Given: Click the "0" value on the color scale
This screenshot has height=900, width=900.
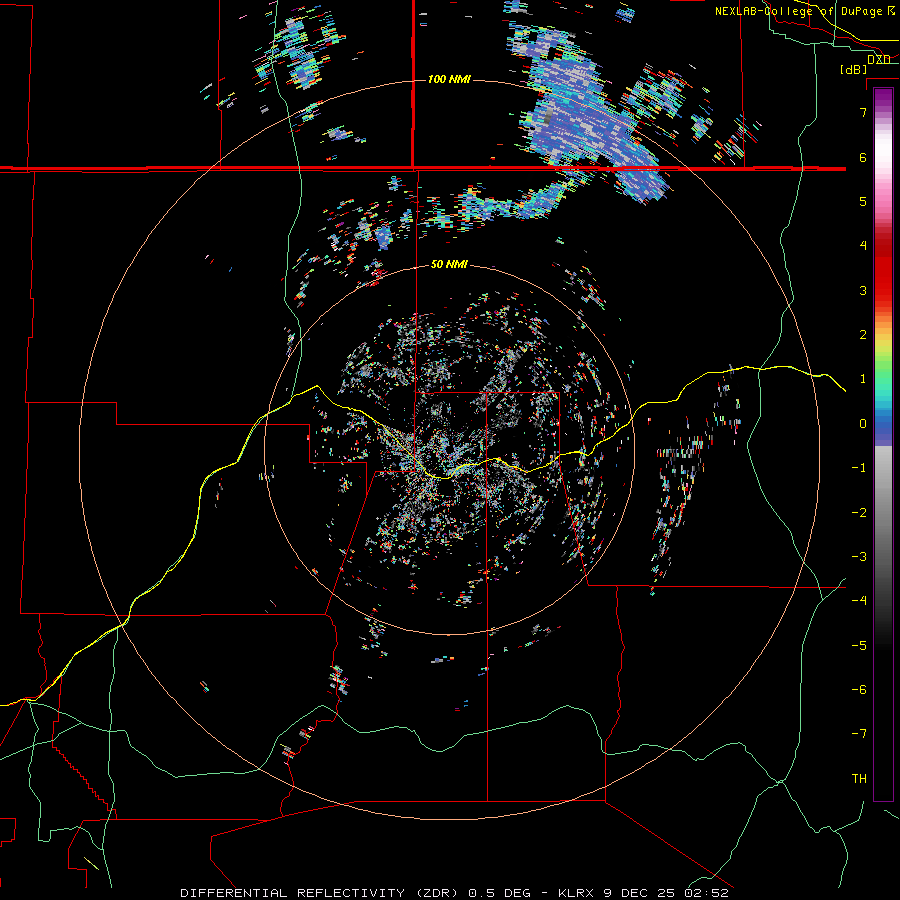Looking at the screenshot, I should (x=863, y=424).
